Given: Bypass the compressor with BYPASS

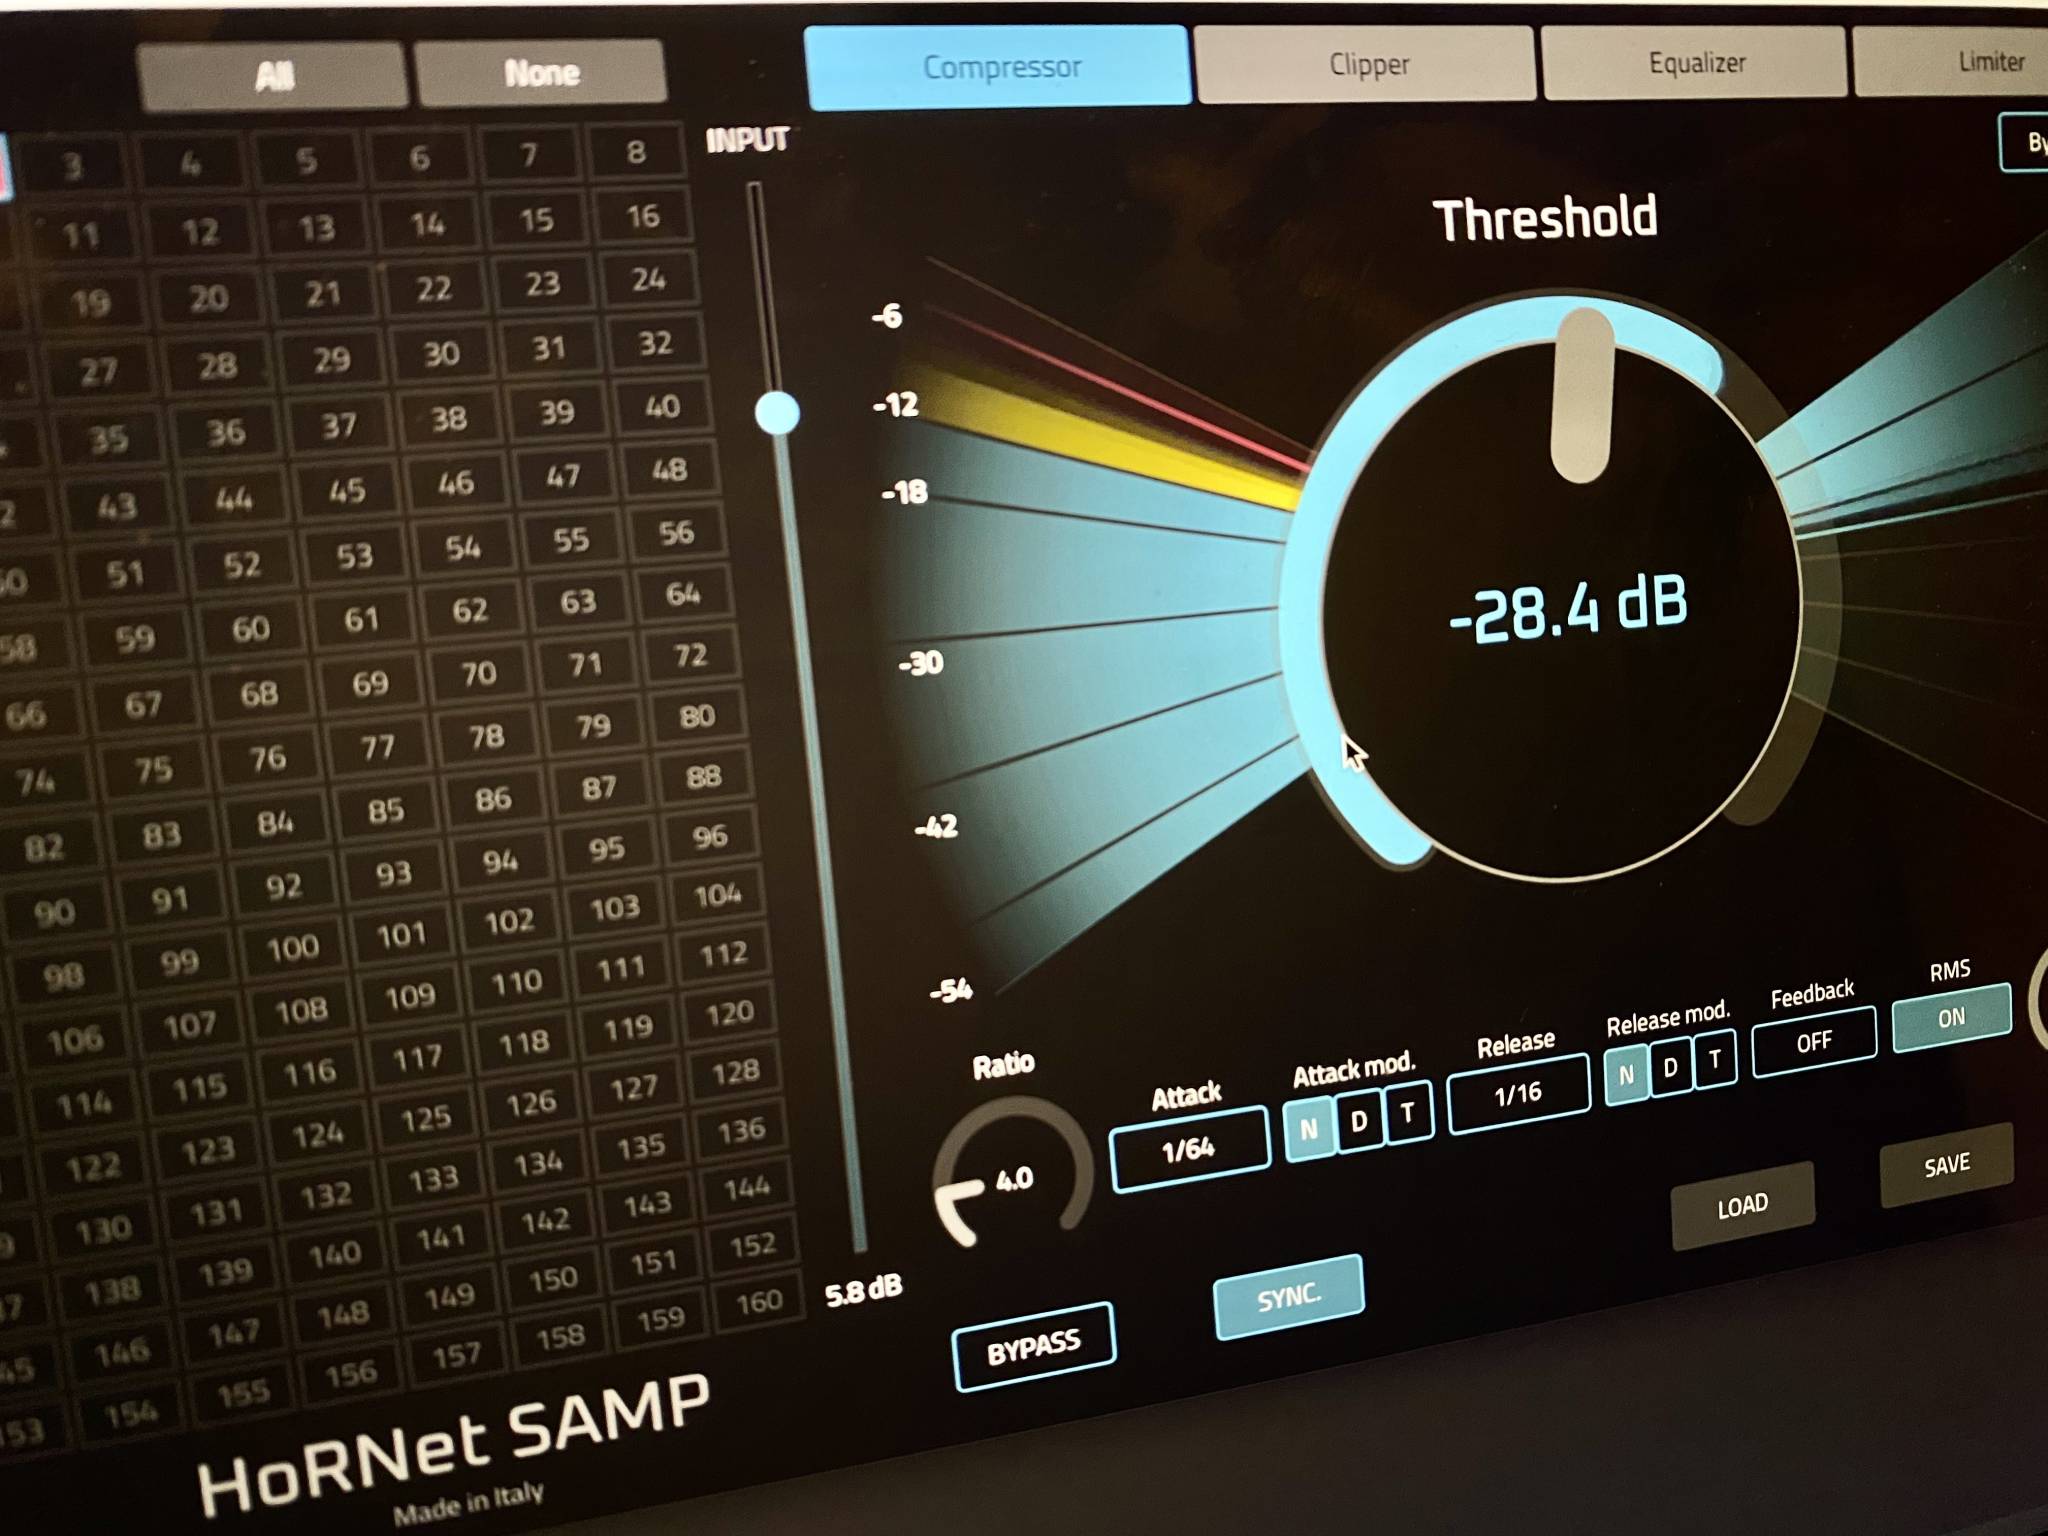Looking at the screenshot, I should (x=1034, y=1345).
